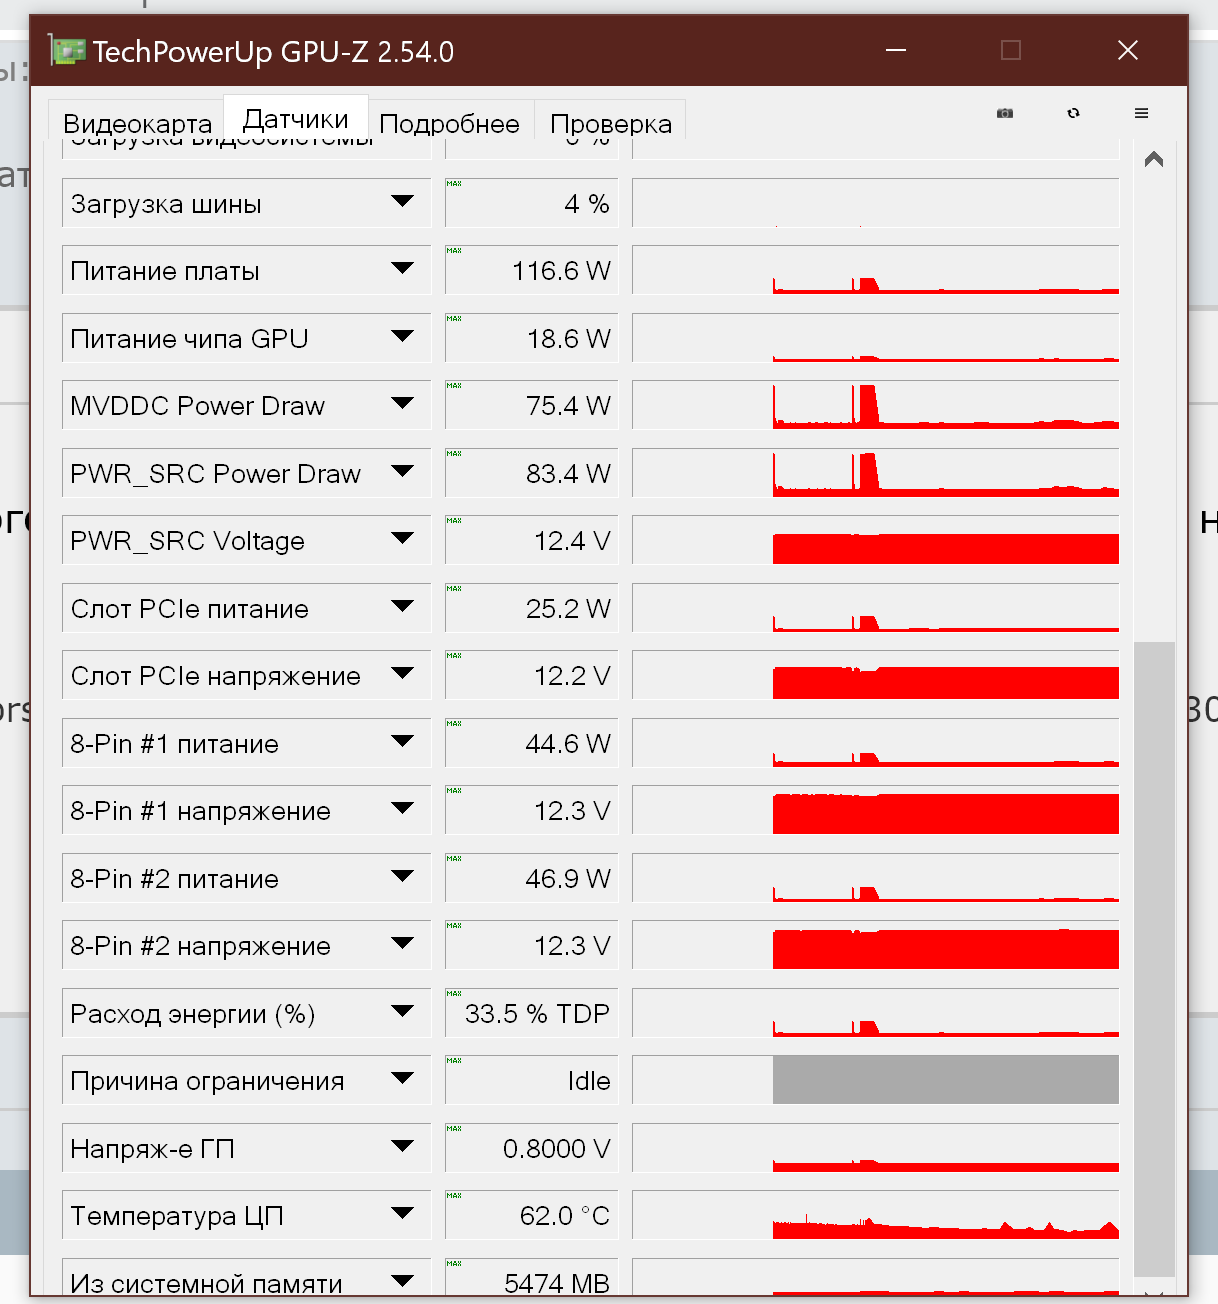Image resolution: width=1218 pixels, height=1304 pixels.
Task: Switch to the Видеокарта tab
Action: click(x=137, y=123)
